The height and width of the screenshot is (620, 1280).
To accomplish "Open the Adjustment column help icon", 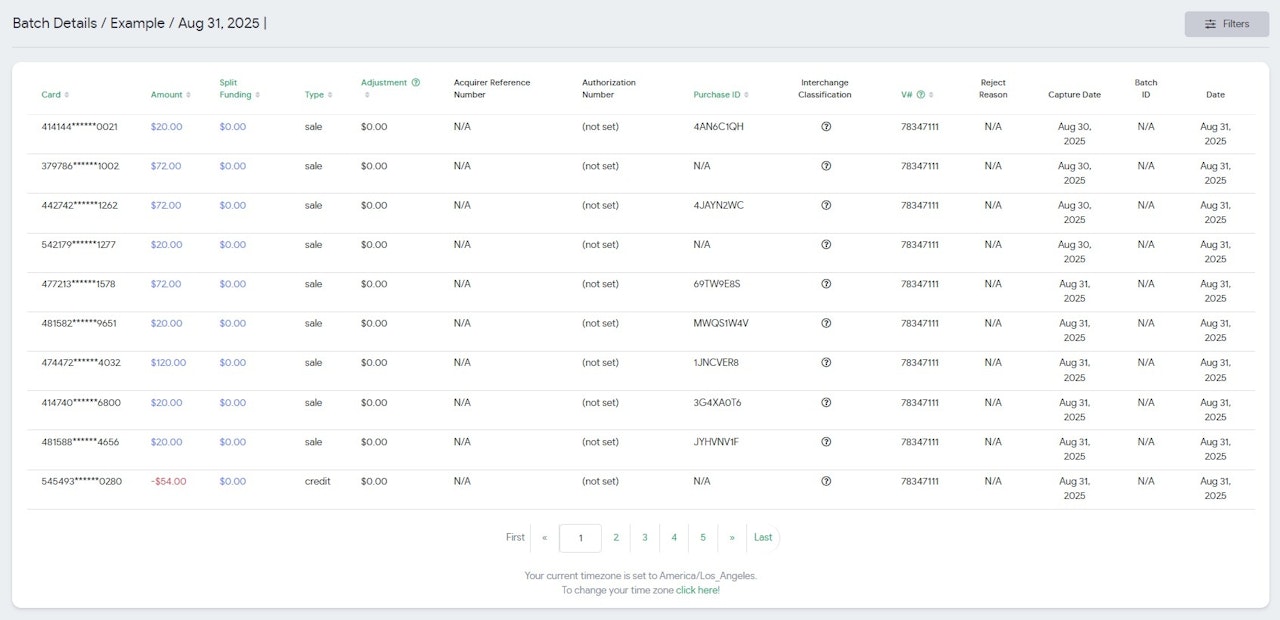I will 416,83.
